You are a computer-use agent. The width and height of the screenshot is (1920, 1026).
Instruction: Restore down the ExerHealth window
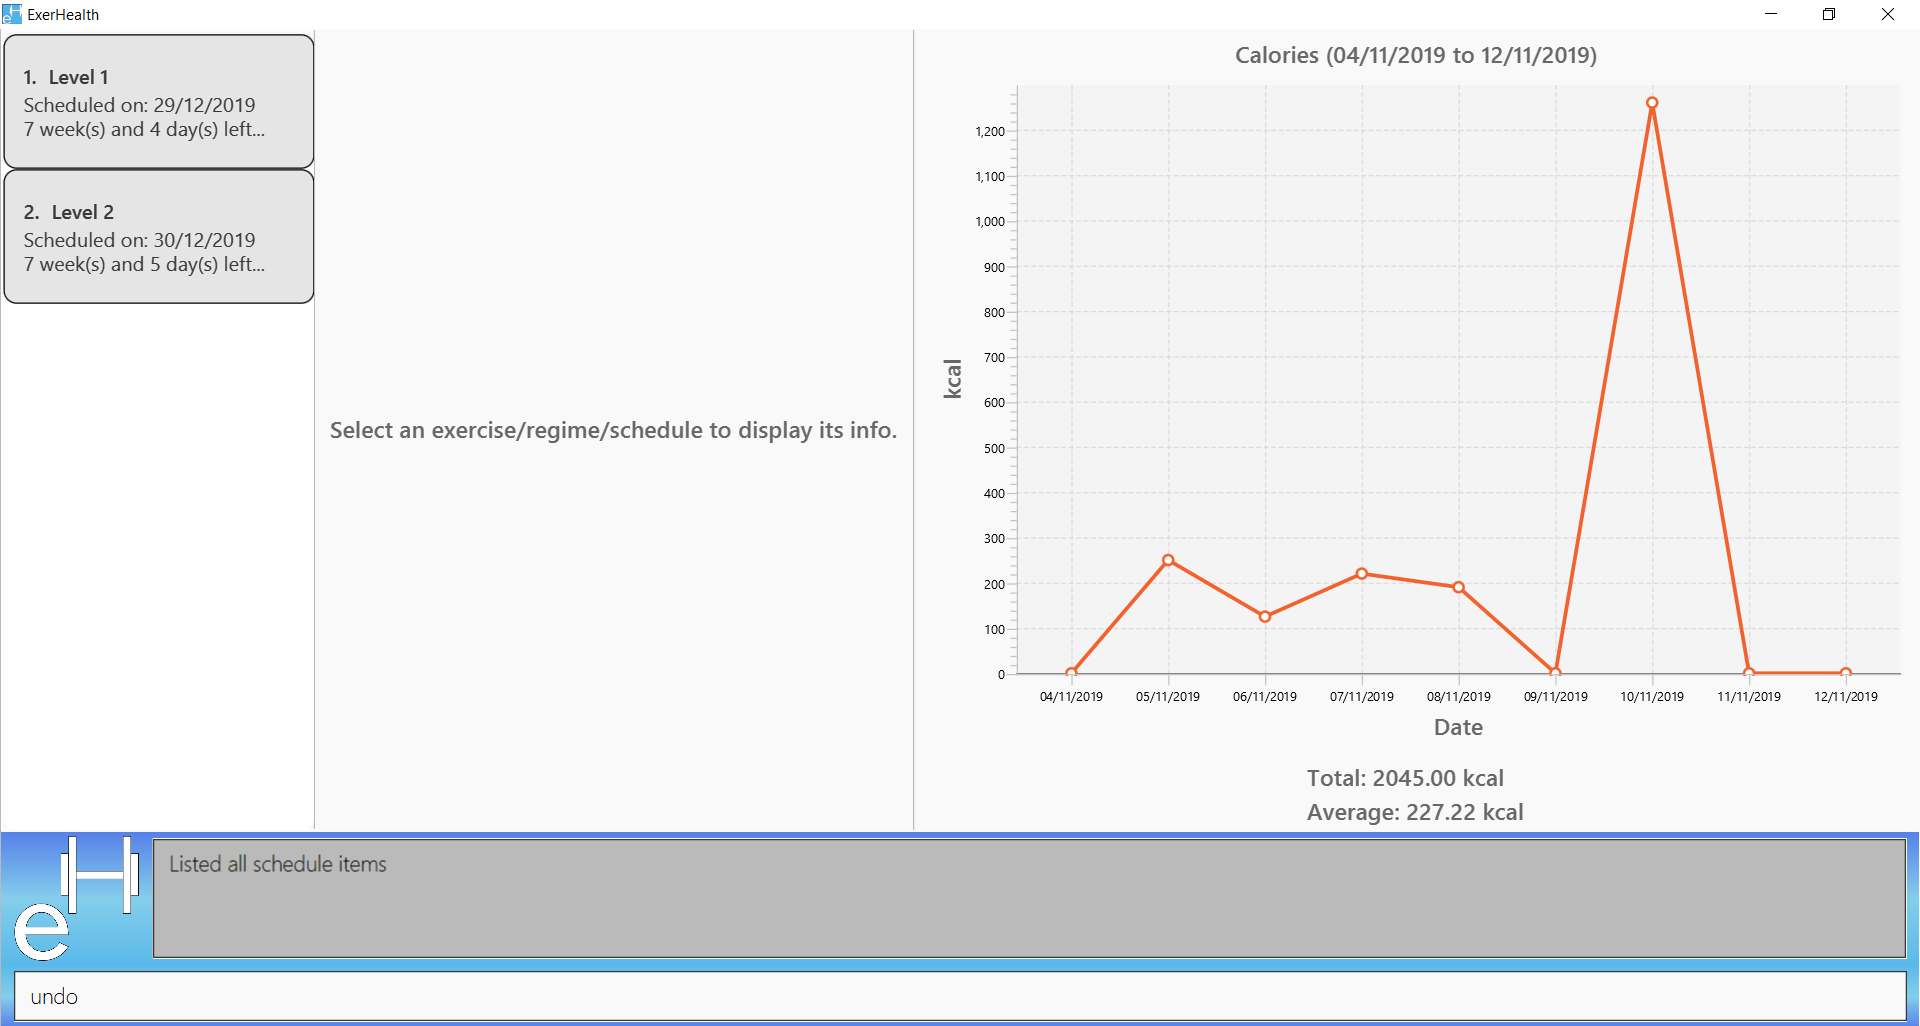click(x=1829, y=14)
